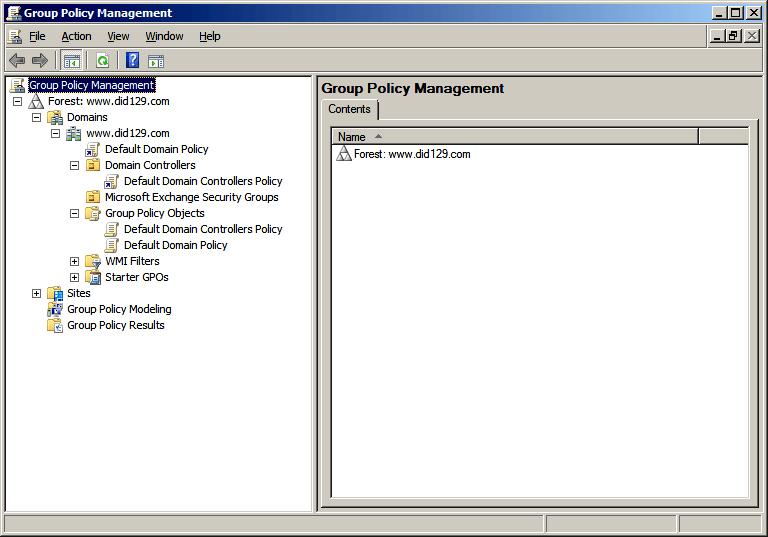The width and height of the screenshot is (768, 537).
Task: Click Forest icon in Contents list
Action: click(344, 154)
